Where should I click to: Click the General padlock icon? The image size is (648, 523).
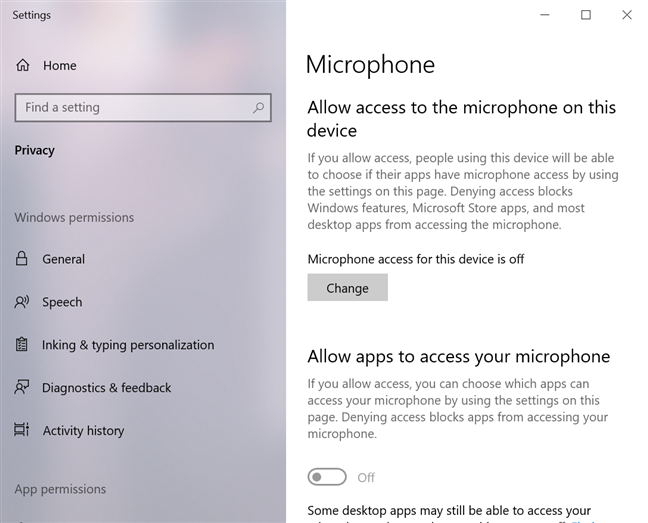click(x=21, y=259)
